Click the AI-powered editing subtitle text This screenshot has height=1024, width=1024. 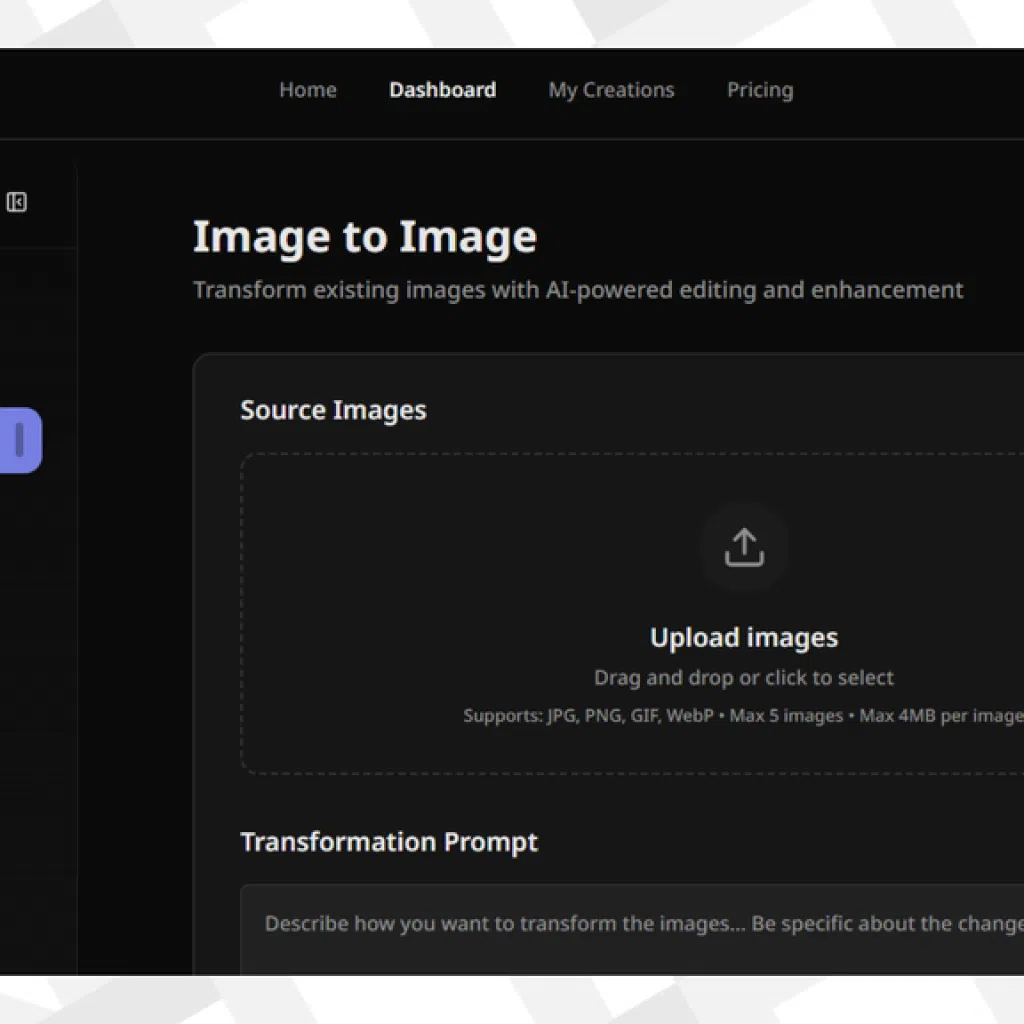tap(578, 290)
